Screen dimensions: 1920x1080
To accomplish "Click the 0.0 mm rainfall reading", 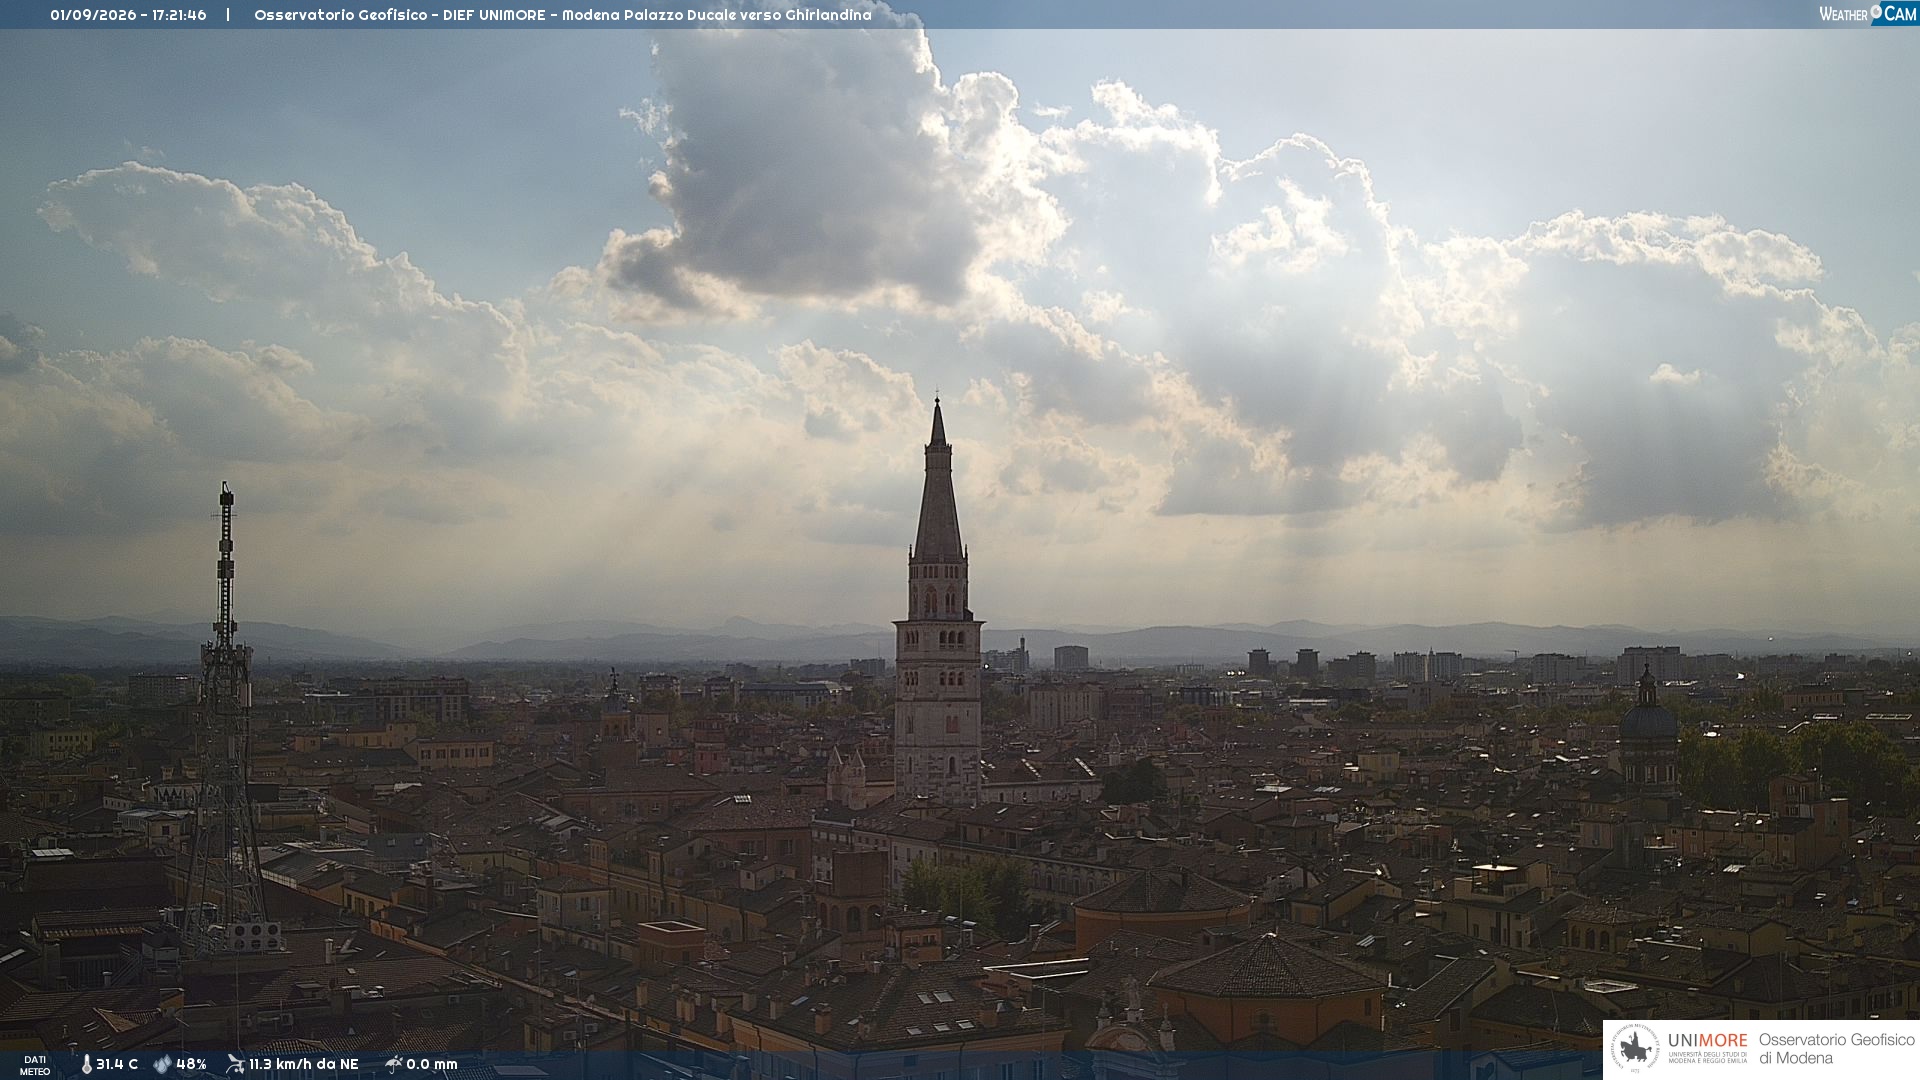I will click(431, 1064).
